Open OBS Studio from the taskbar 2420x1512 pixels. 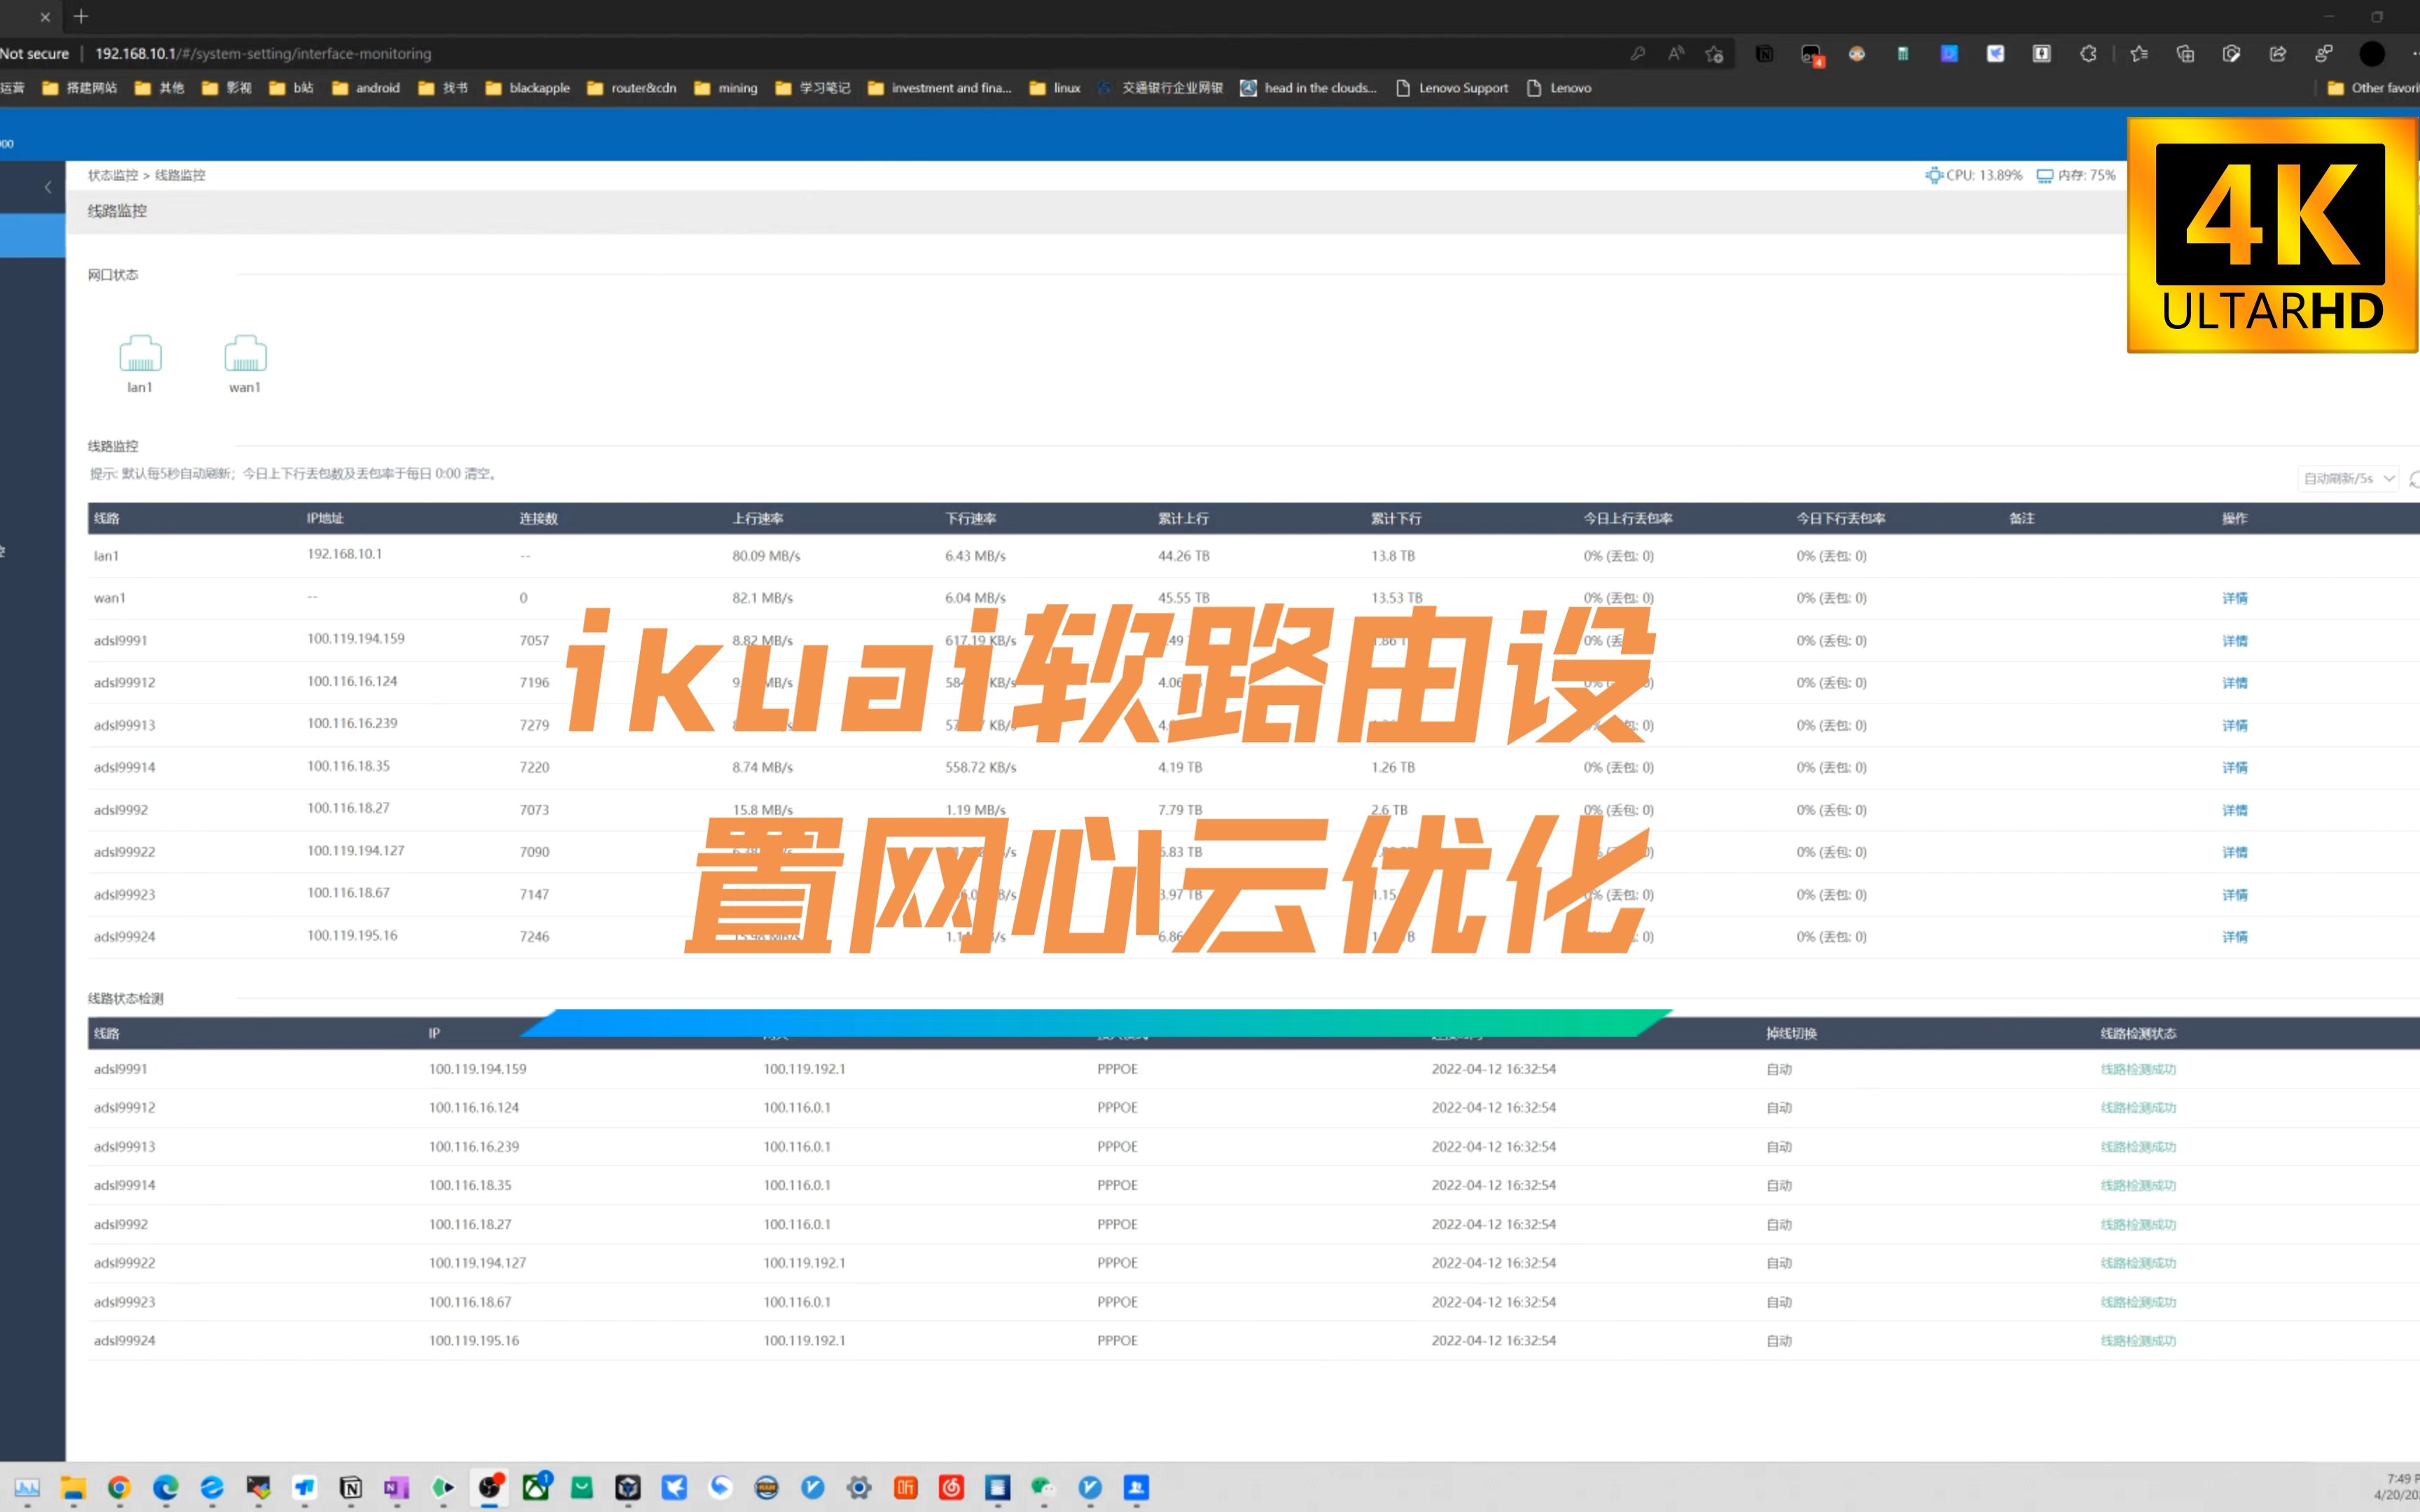[x=491, y=1488]
